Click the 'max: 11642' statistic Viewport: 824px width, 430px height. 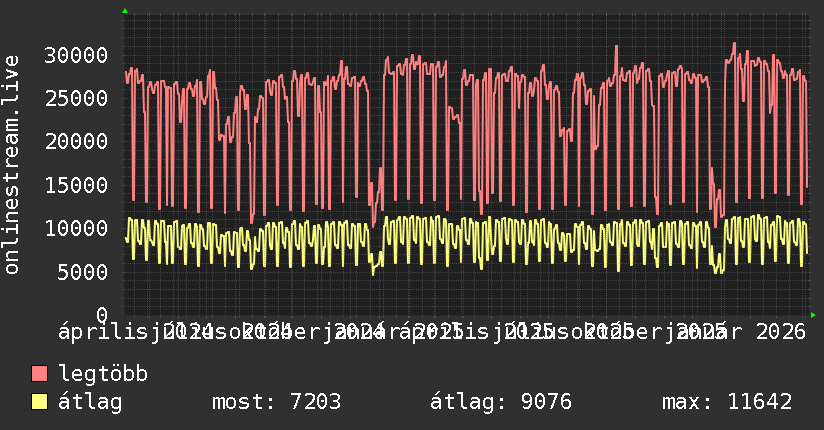pos(727,402)
